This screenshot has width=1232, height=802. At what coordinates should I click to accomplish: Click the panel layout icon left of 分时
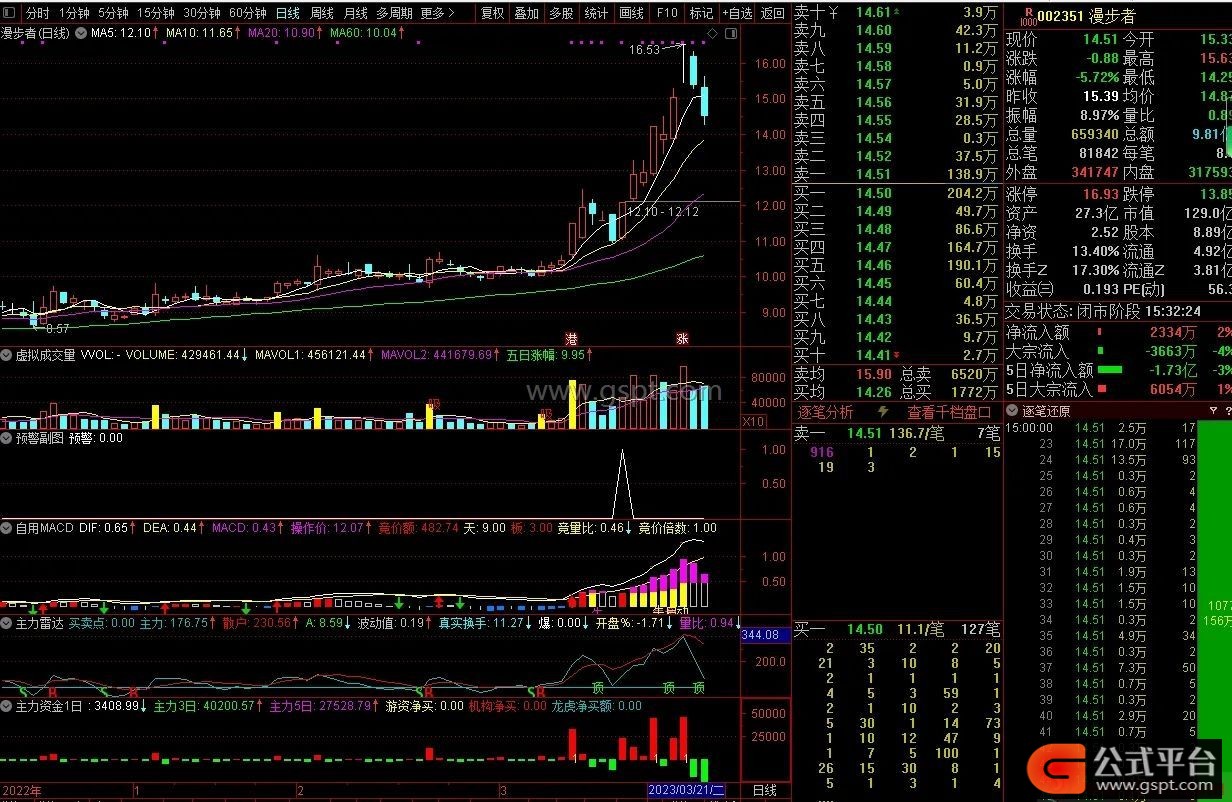11,13
